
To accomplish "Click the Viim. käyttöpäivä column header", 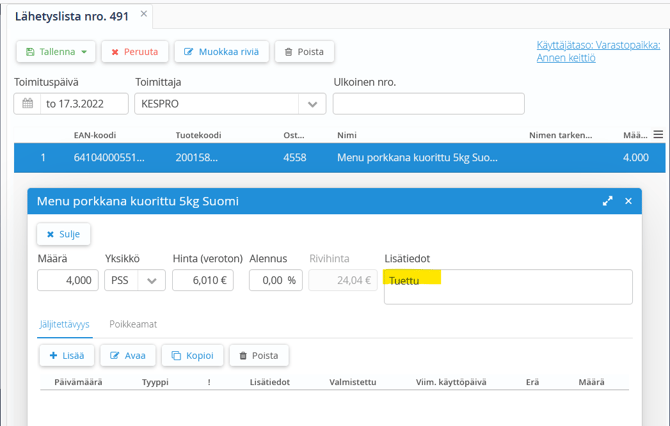I will (451, 382).
